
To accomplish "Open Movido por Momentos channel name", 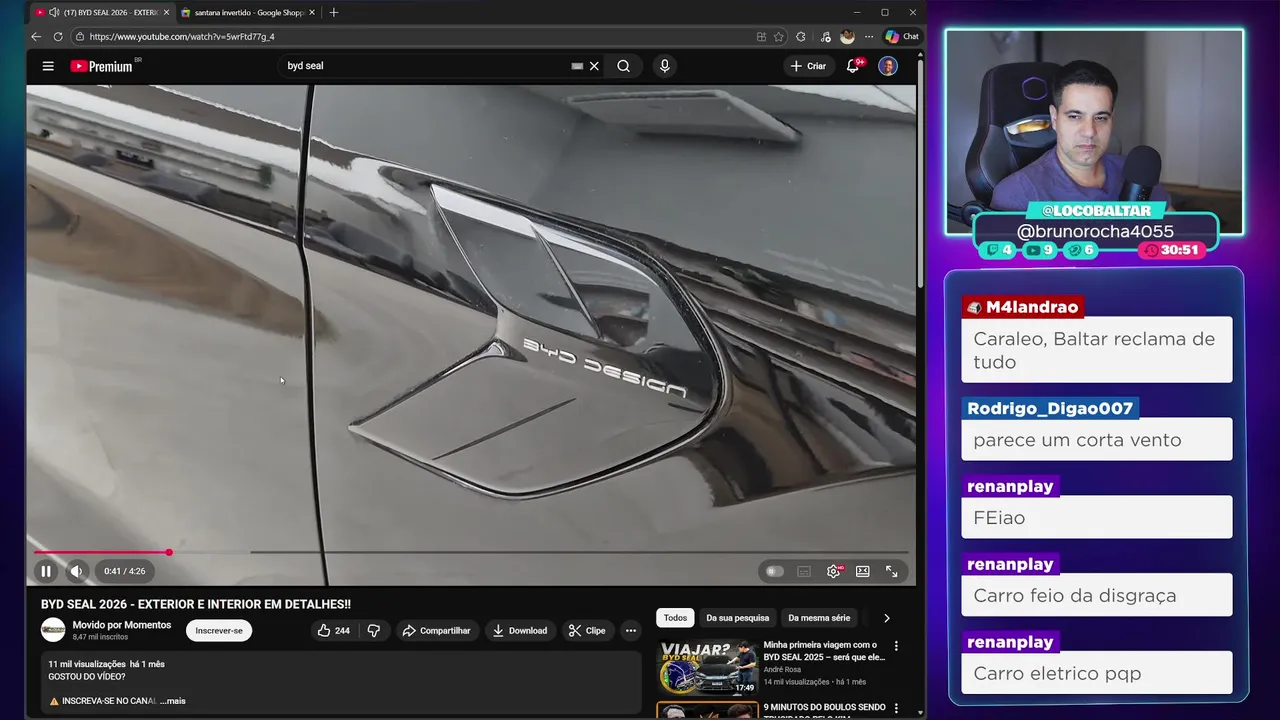I will coord(122,625).
